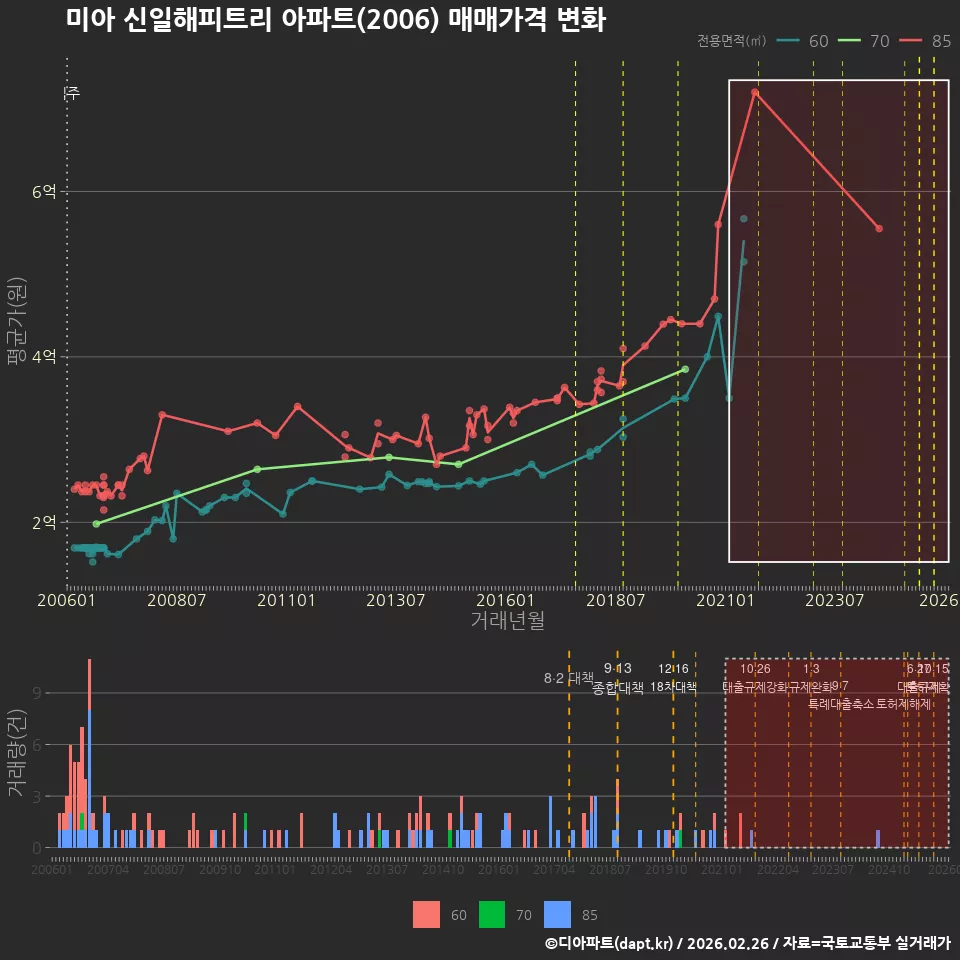This screenshot has height=960, width=960.
Task: Select the teal 60 line in top legend
Action: 788,41
